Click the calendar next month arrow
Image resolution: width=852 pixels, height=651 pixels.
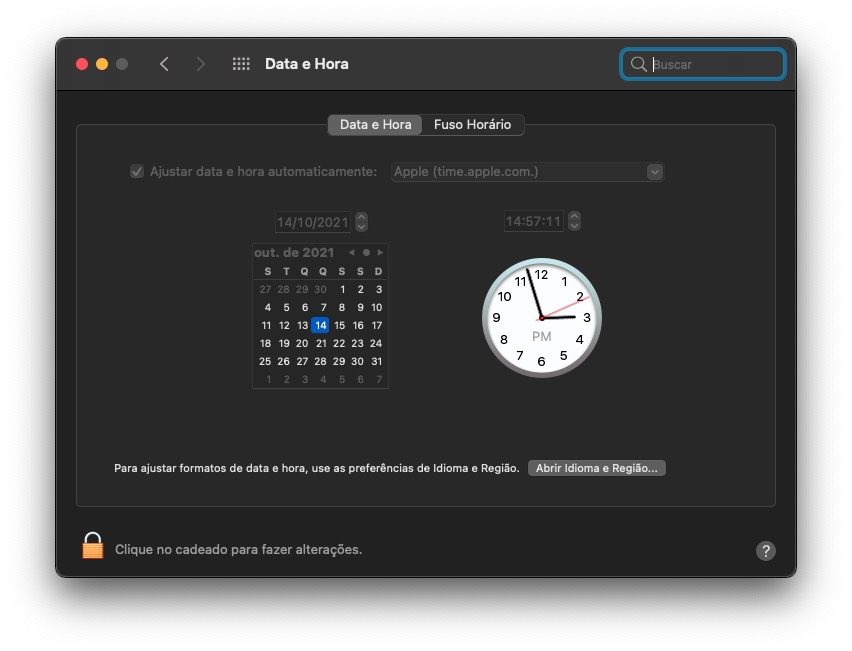coord(380,253)
